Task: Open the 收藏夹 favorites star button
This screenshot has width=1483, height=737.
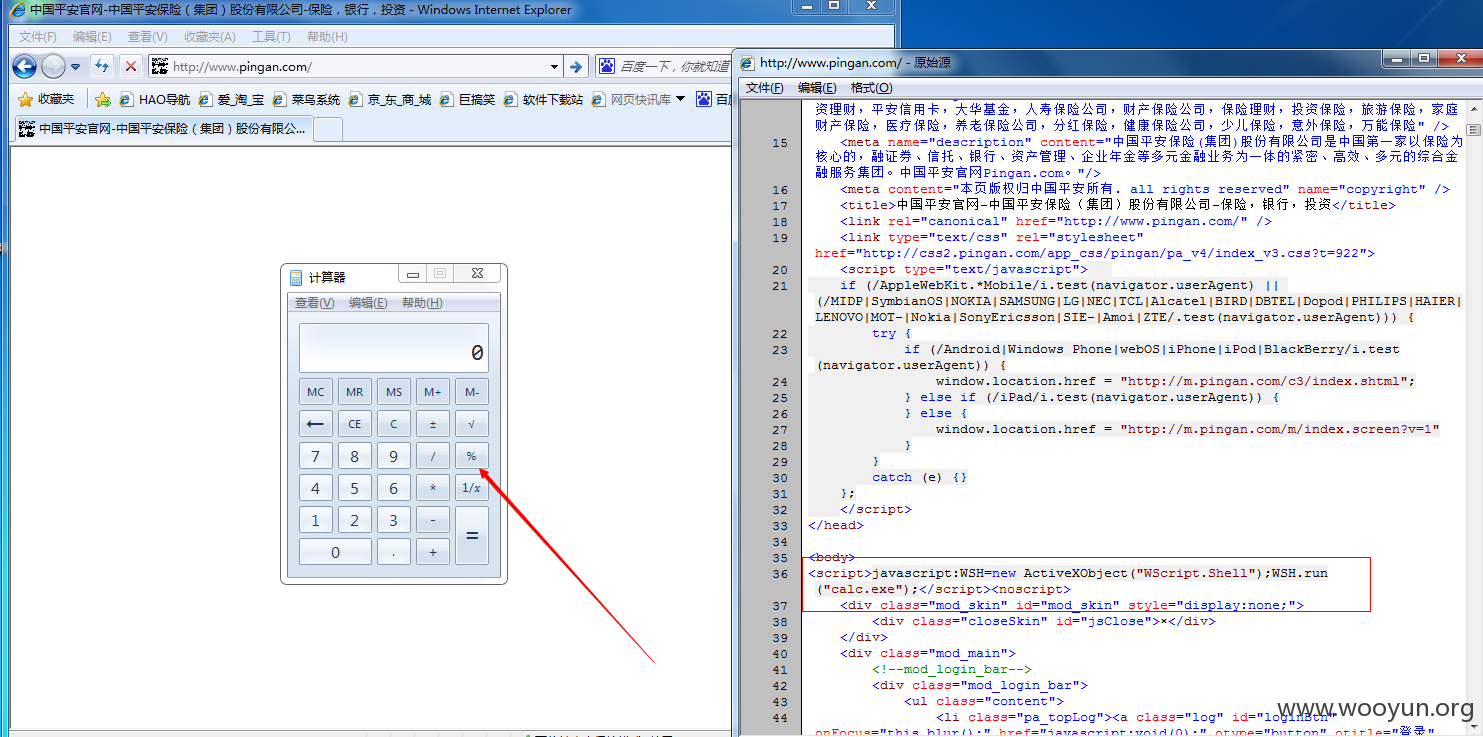Action: click(x=47, y=99)
